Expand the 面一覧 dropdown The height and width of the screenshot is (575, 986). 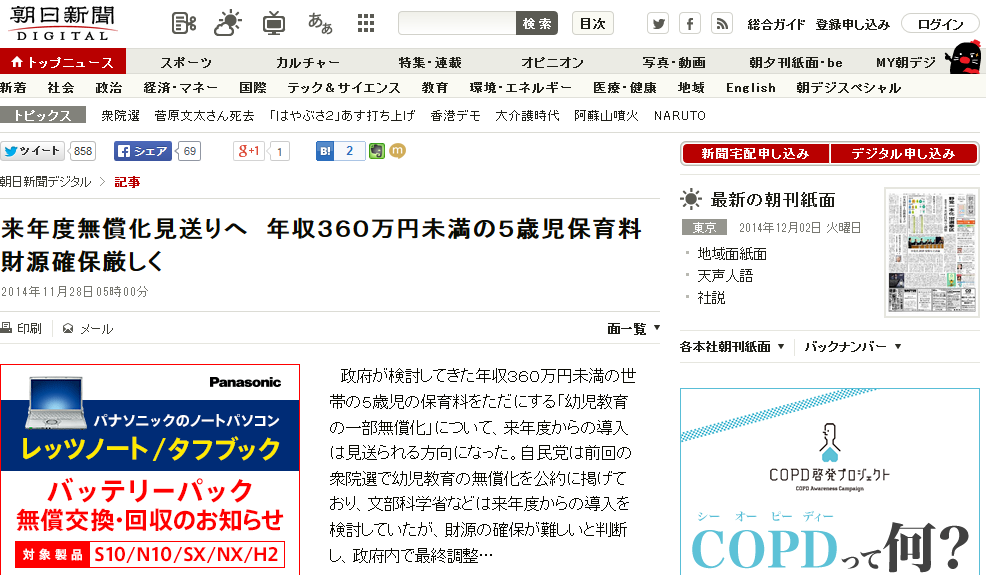(633, 328)
